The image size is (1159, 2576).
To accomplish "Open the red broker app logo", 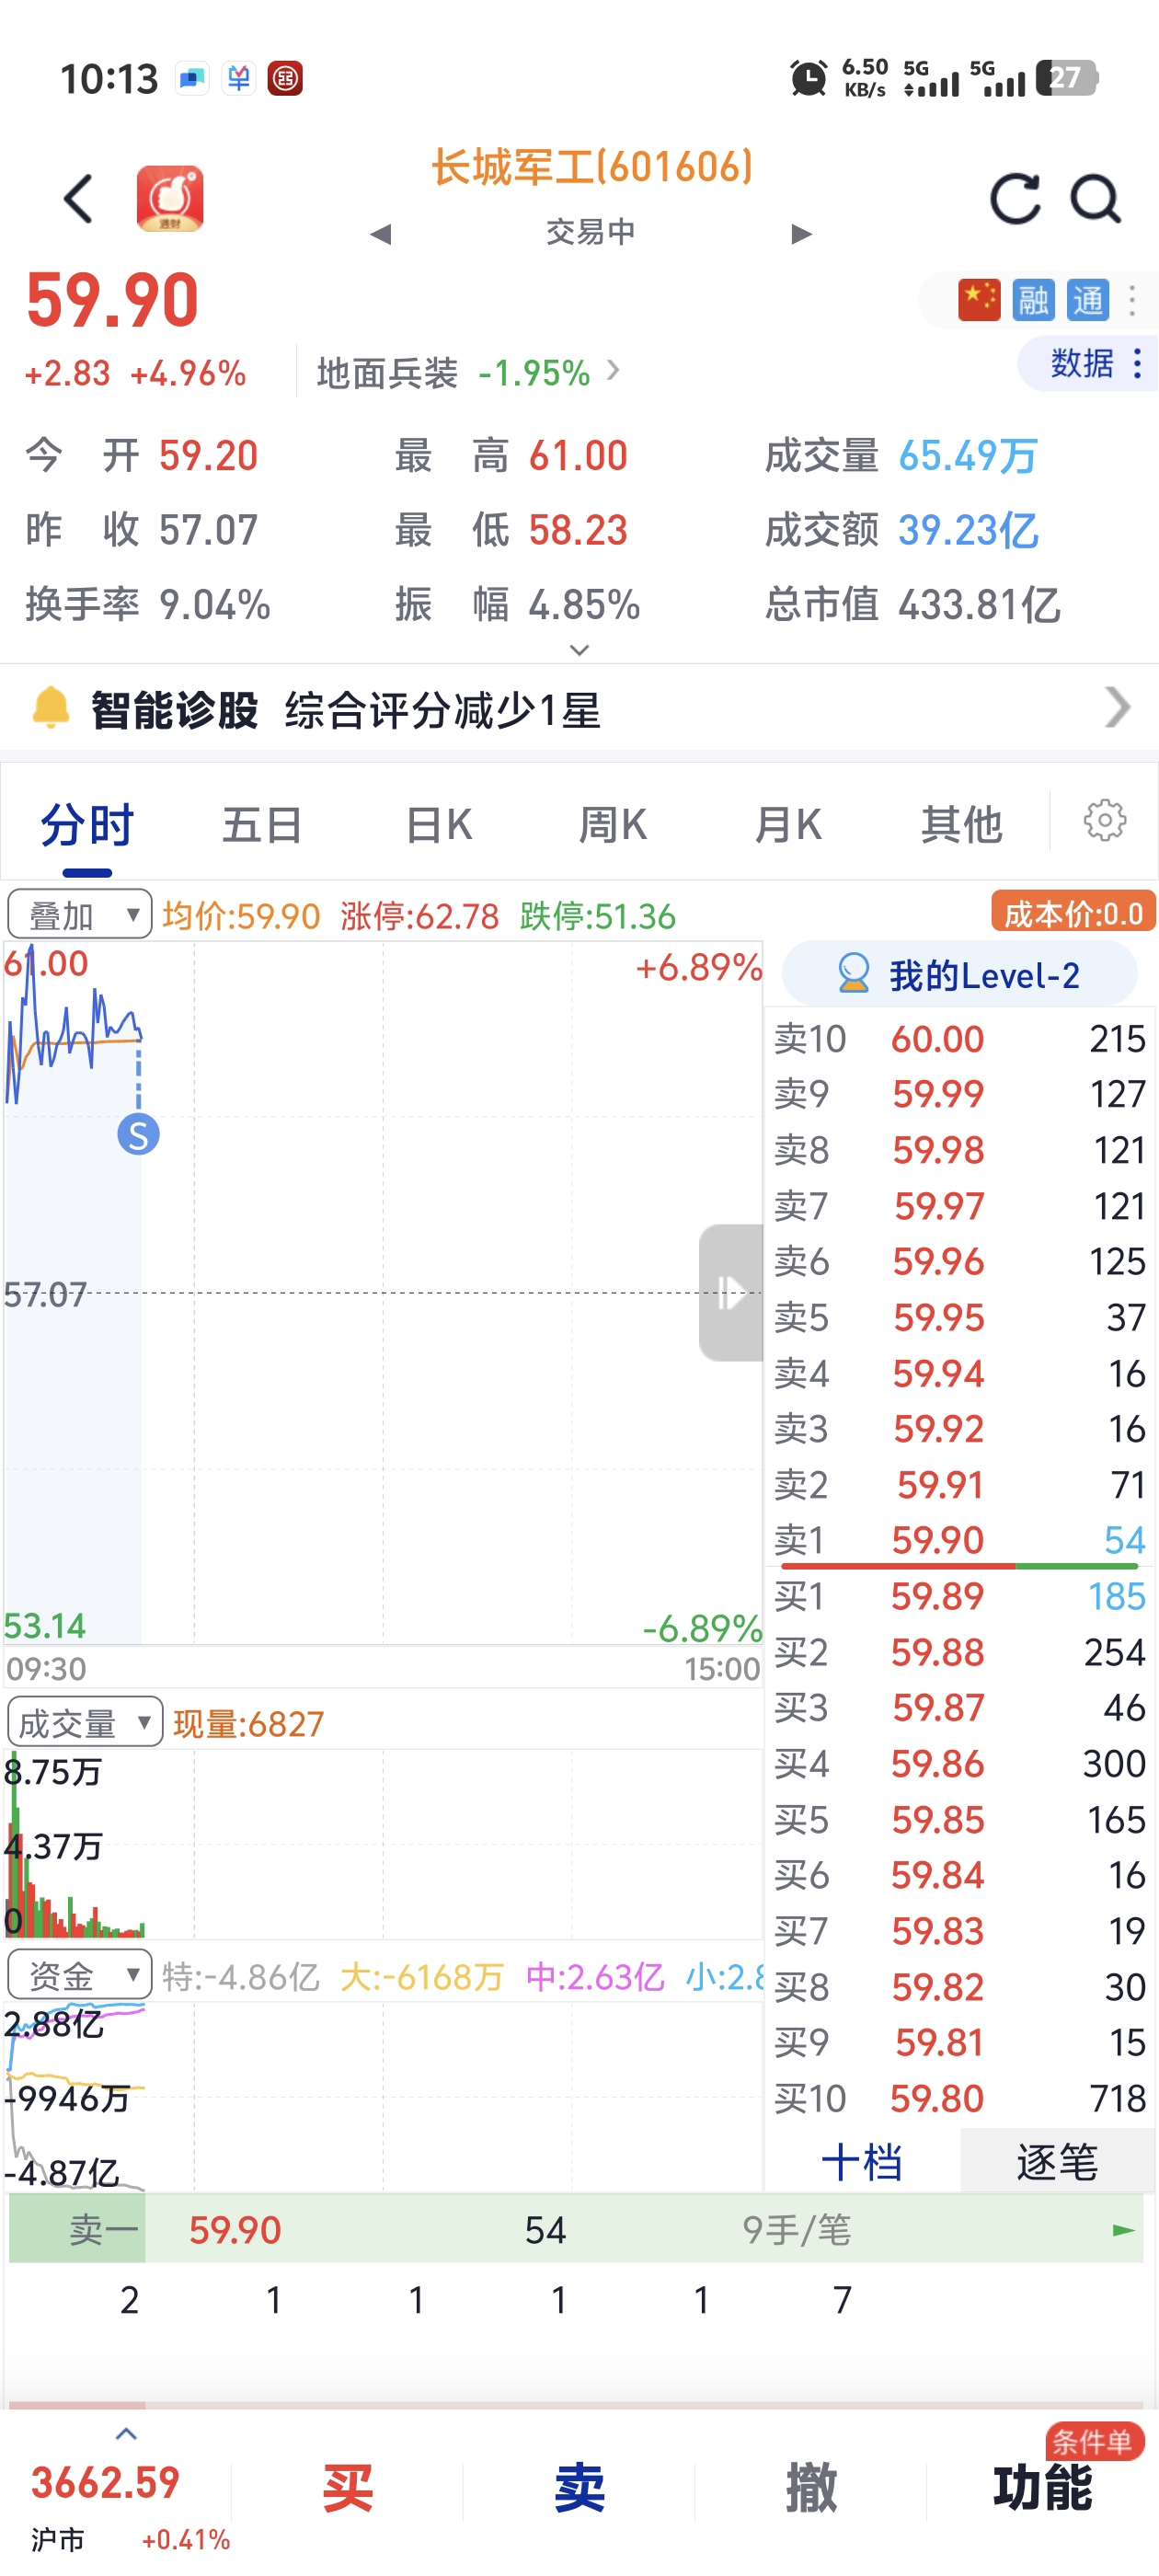I will [x=170, y=198].
